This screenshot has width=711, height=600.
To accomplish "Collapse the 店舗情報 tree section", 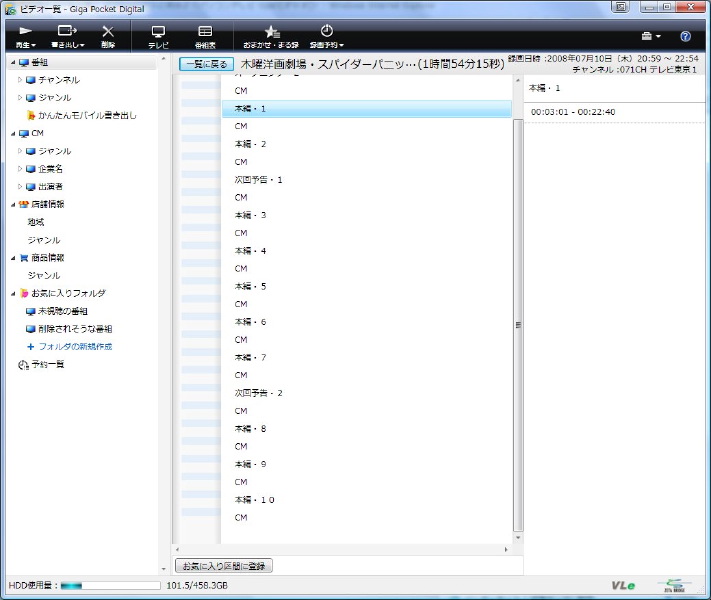I will point(13,205).
